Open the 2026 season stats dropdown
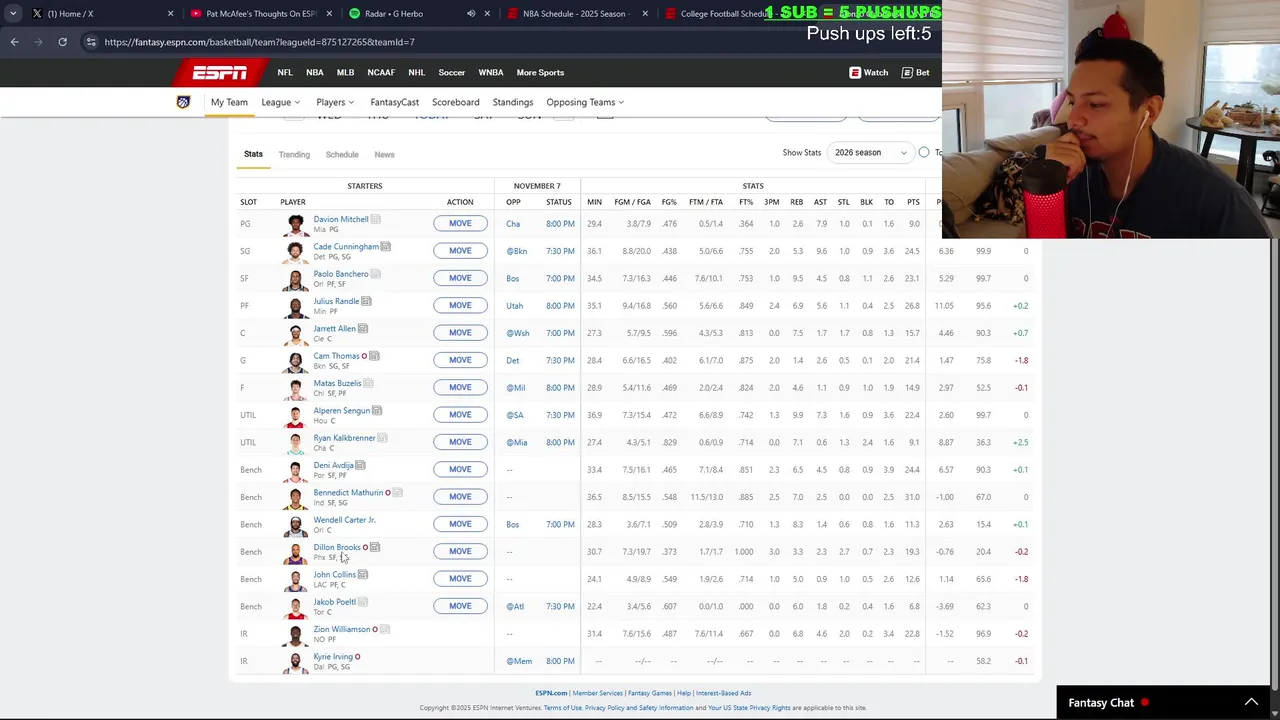Viewport: 1280px width, 720px height. coord(870,153)
